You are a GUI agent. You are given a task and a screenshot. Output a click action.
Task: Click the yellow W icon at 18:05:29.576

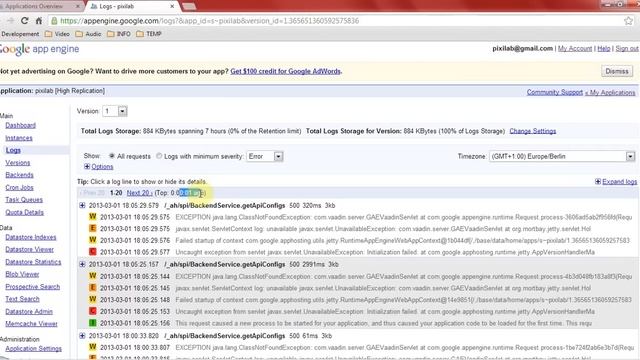click(x=93, y=240)
